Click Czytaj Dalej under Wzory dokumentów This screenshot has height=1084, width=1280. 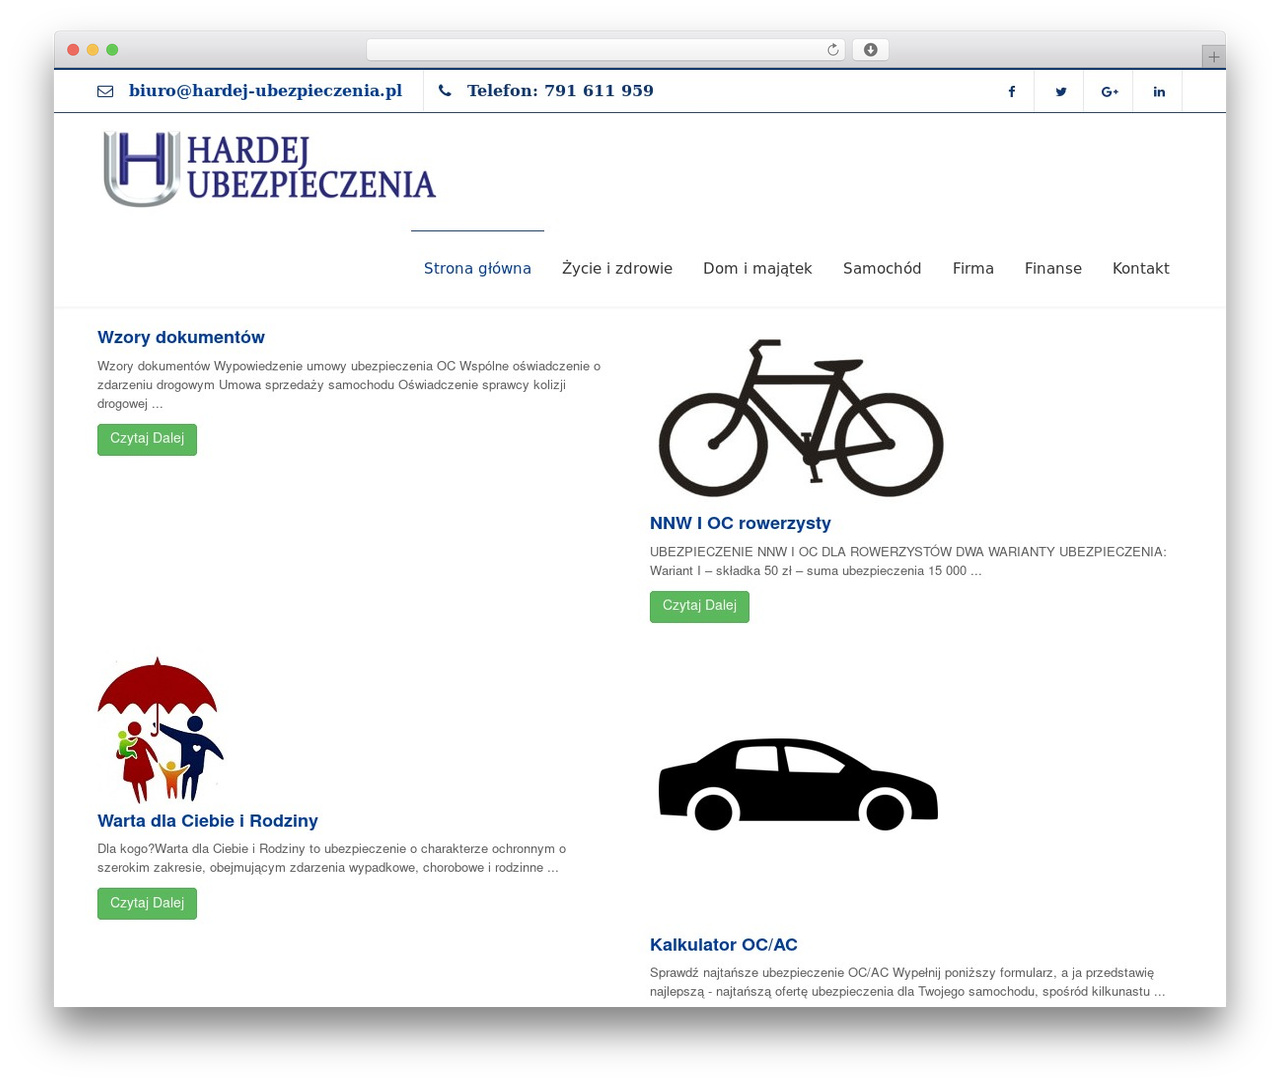pyautogui.click(x=147, y=440)
